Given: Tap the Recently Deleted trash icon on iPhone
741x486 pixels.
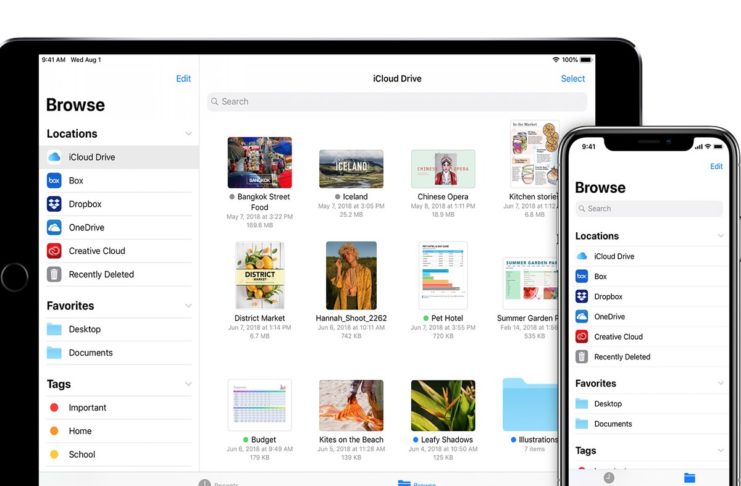Looking at the screenshot, I should [x=582, y=356].
